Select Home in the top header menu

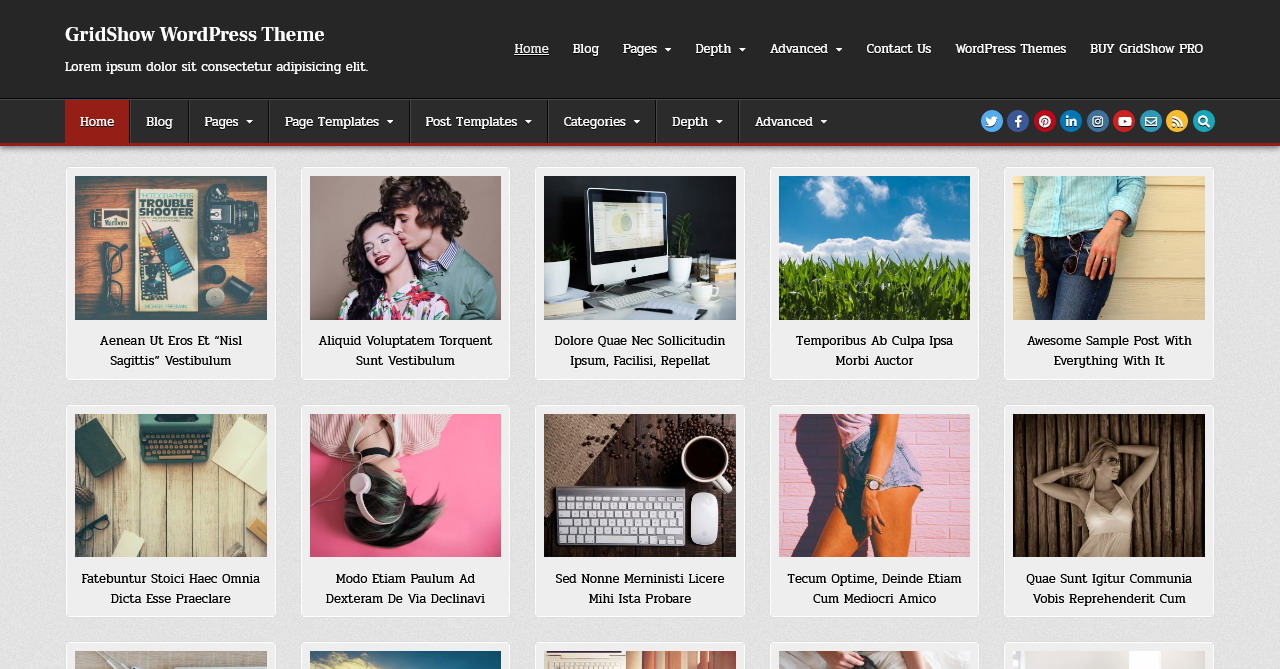[x=531, y=49]
